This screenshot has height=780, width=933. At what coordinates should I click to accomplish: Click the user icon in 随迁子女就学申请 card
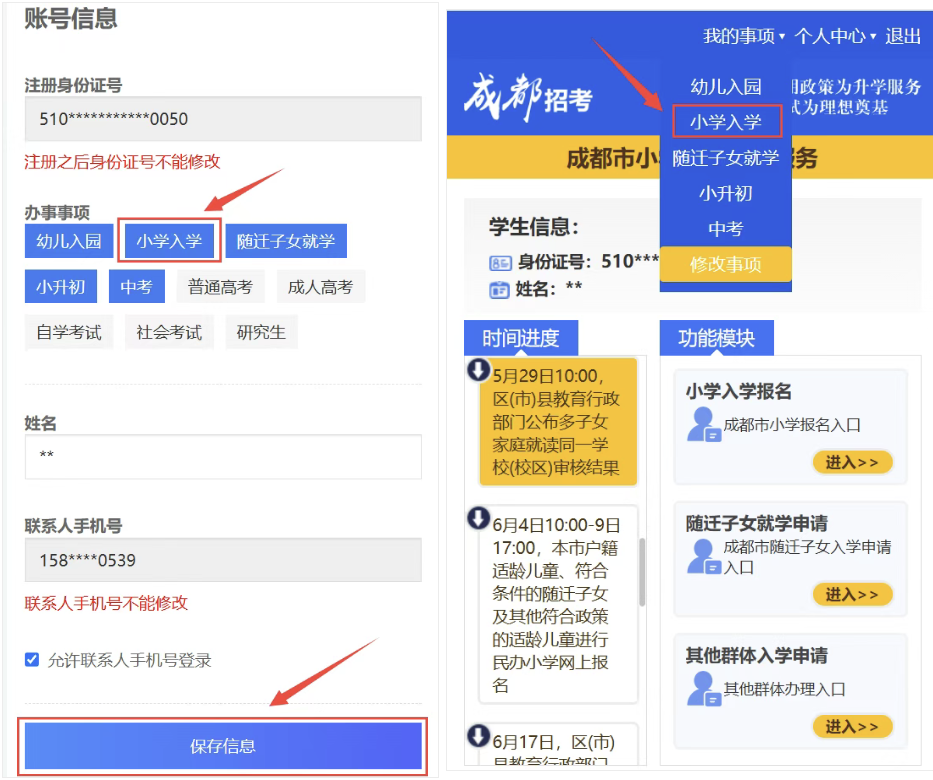(703, 556)
